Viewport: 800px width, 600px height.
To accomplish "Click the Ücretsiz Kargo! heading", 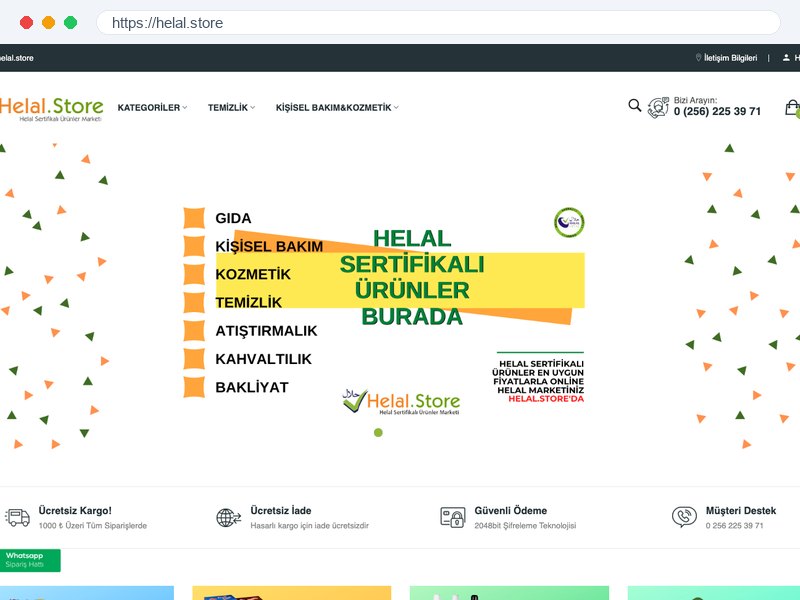I will 75,511.
